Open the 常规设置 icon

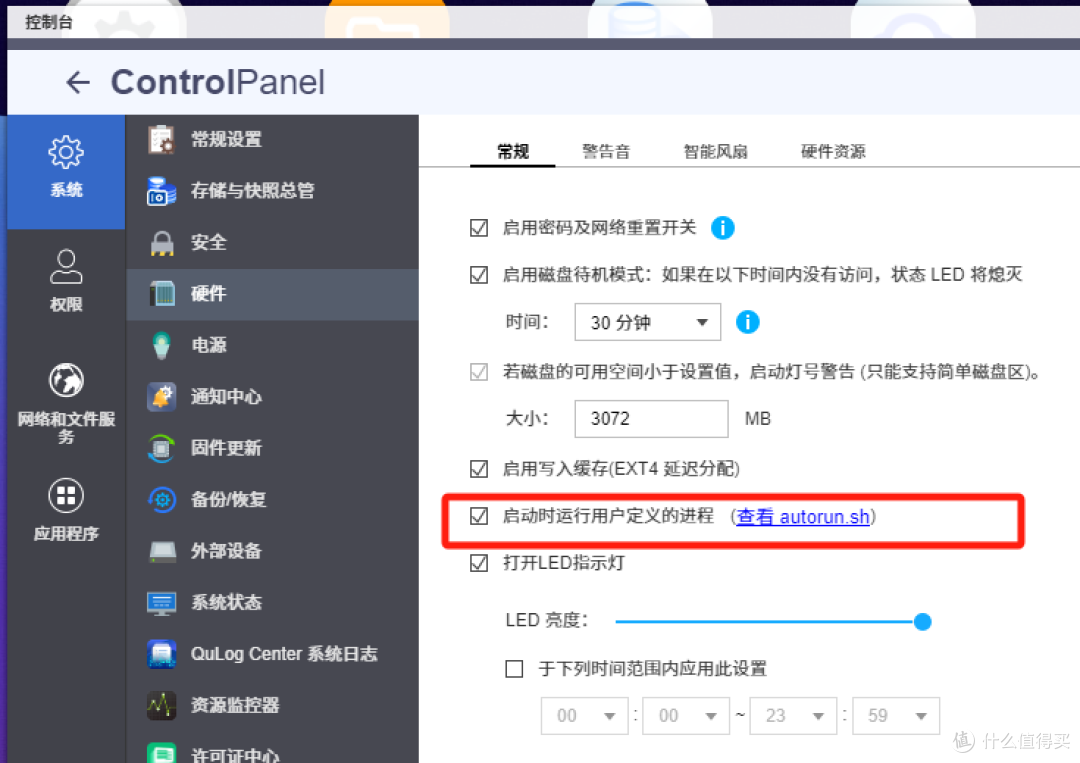[162, 140]
